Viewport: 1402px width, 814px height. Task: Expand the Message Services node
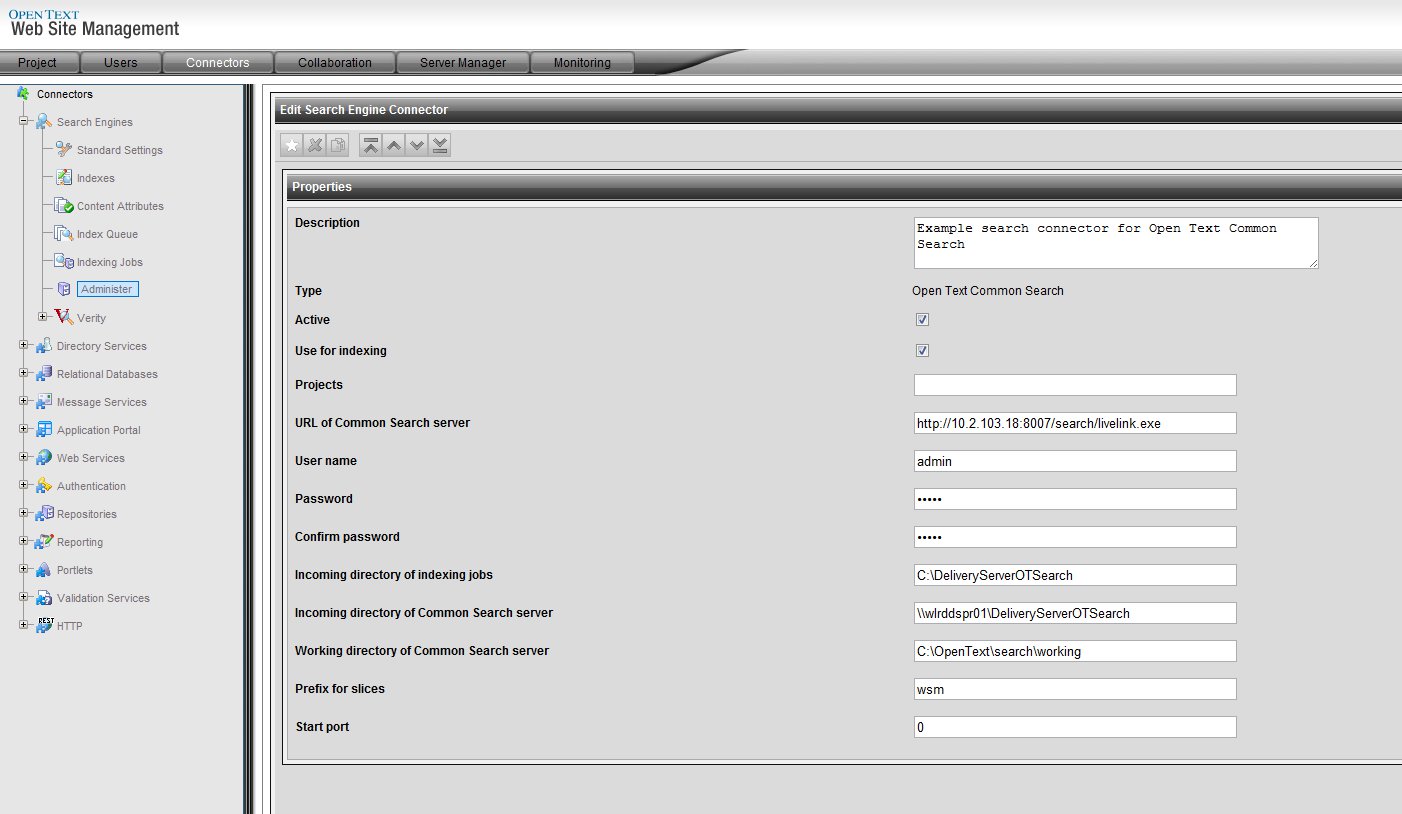24,401
